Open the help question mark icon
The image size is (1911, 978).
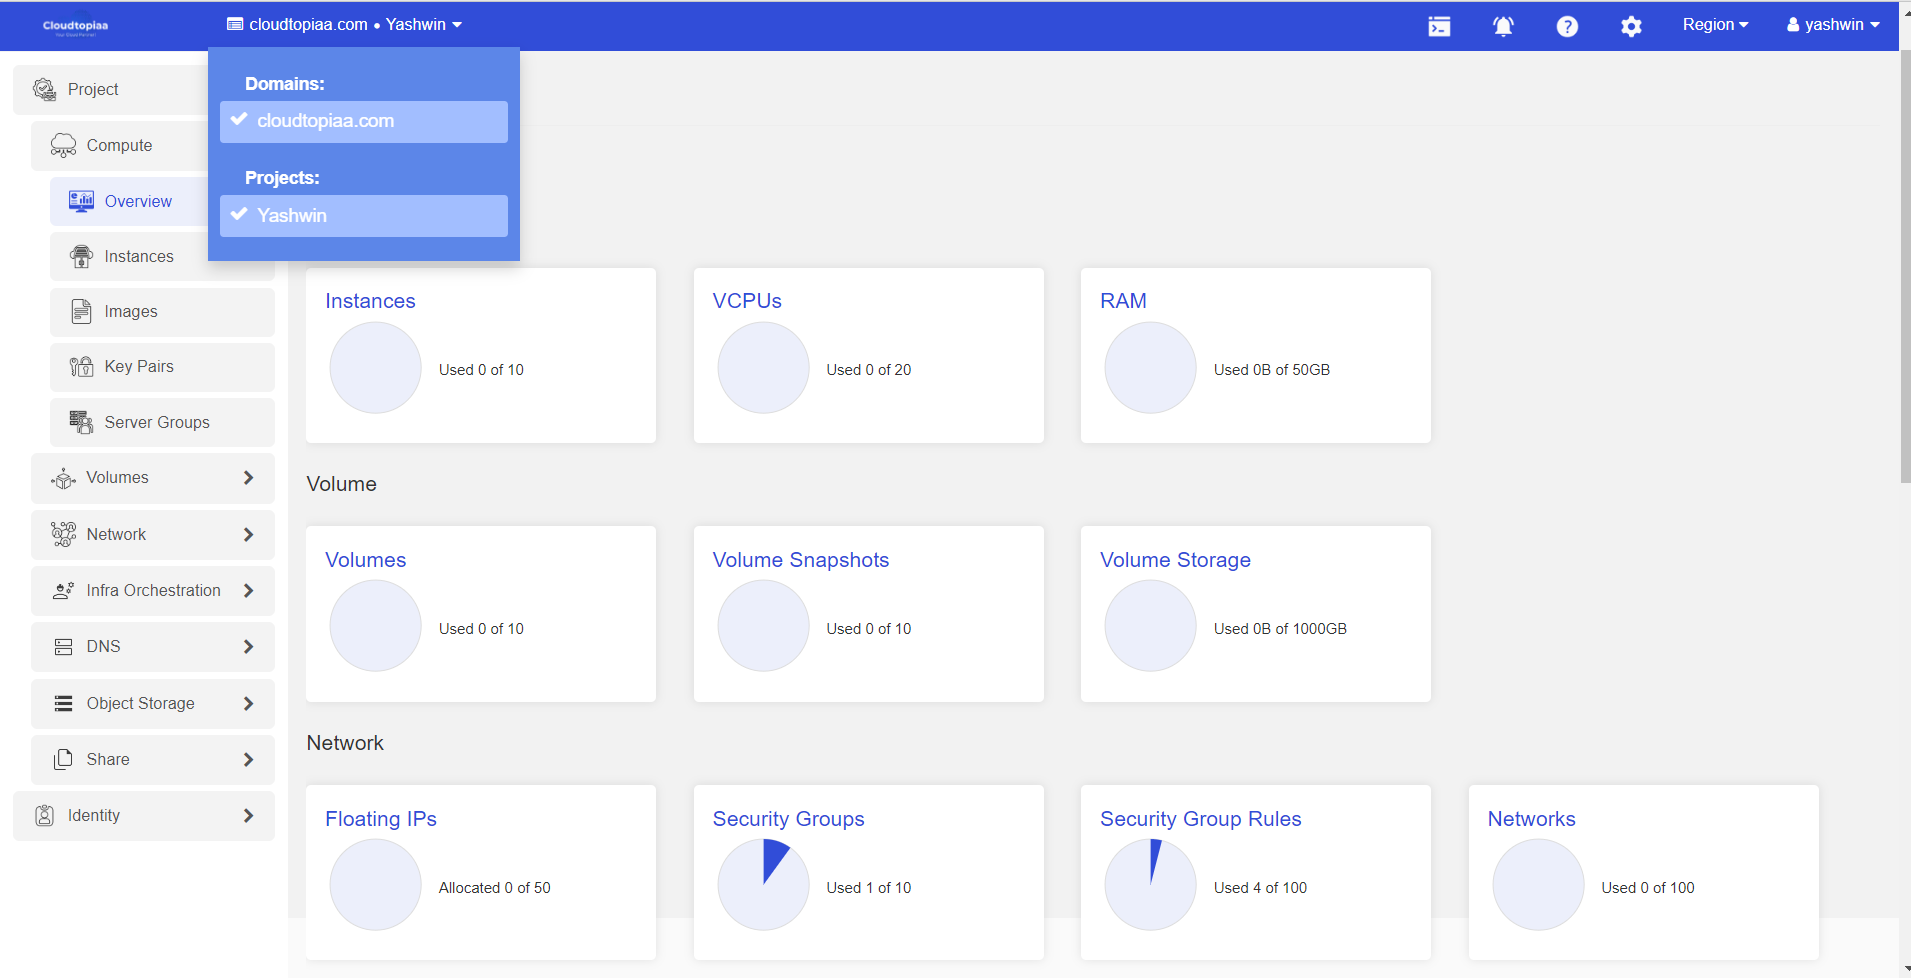click(1567, 26)
